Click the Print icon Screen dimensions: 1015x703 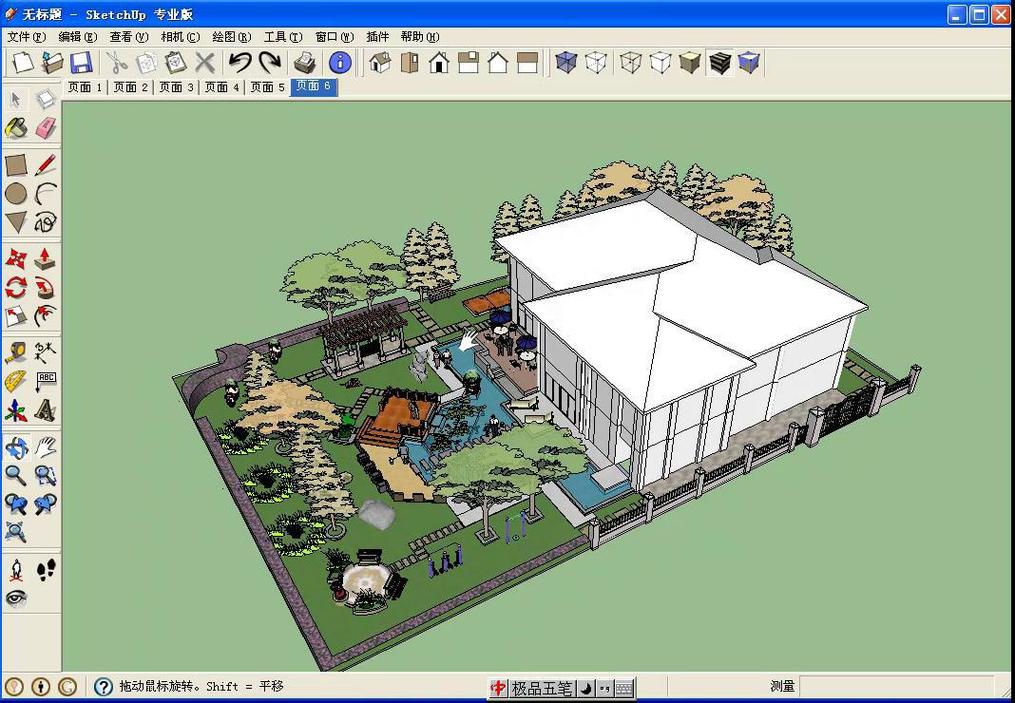coord(304,63)
